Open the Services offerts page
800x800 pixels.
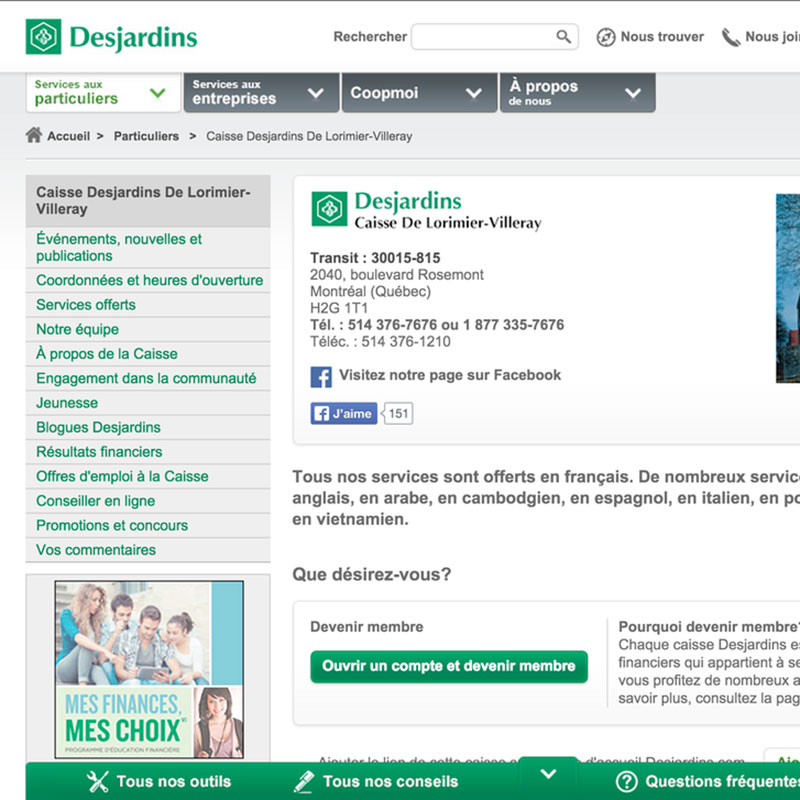point(148,305)
